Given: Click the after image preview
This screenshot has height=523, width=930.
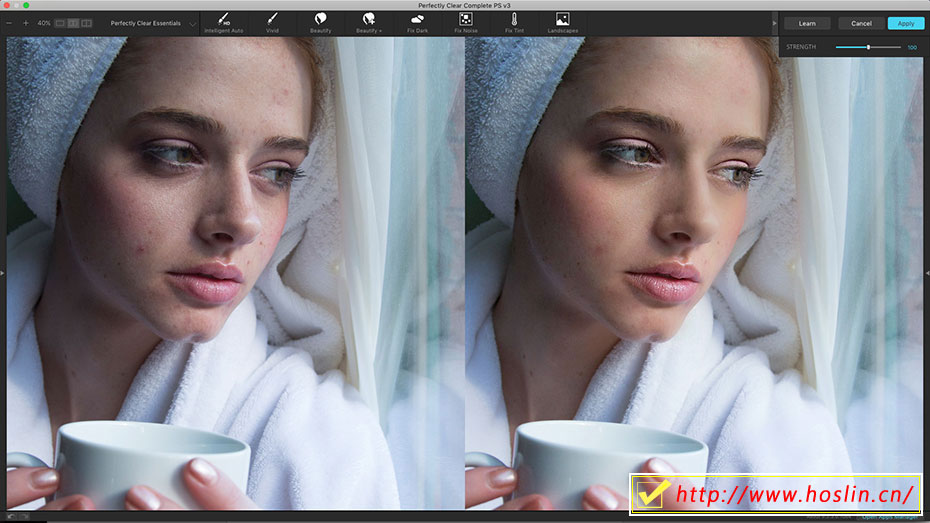Looking at the screenshot, I should [x=694, y=273].
